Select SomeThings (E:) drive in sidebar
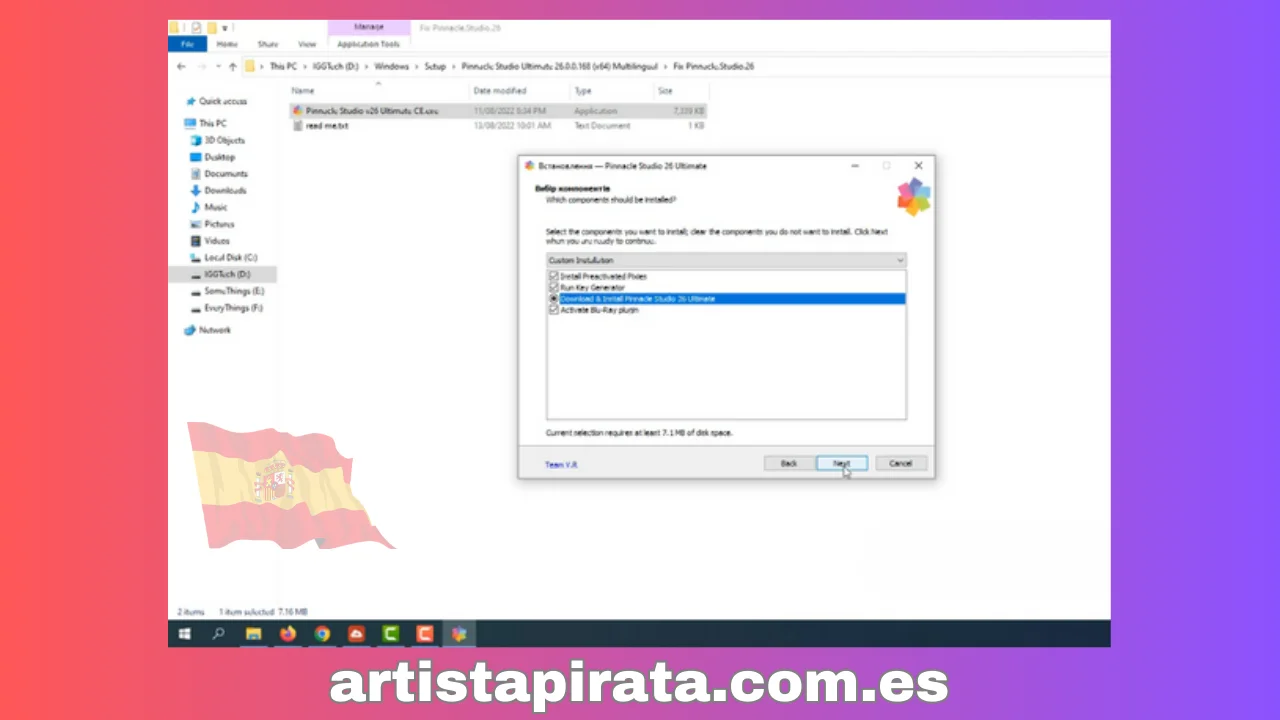1280x720 pixels. [x=233, y=291]
